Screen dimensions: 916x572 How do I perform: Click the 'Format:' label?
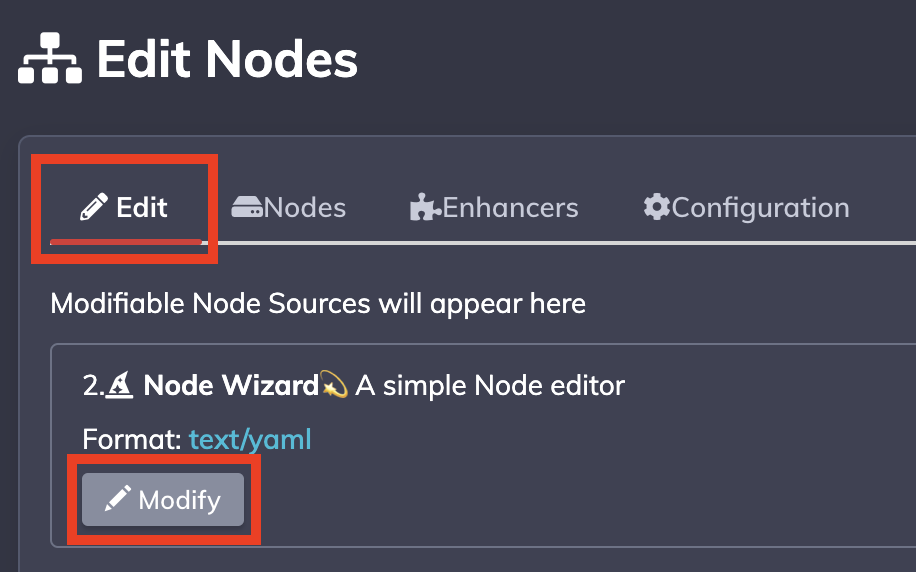tap(132, 439)
